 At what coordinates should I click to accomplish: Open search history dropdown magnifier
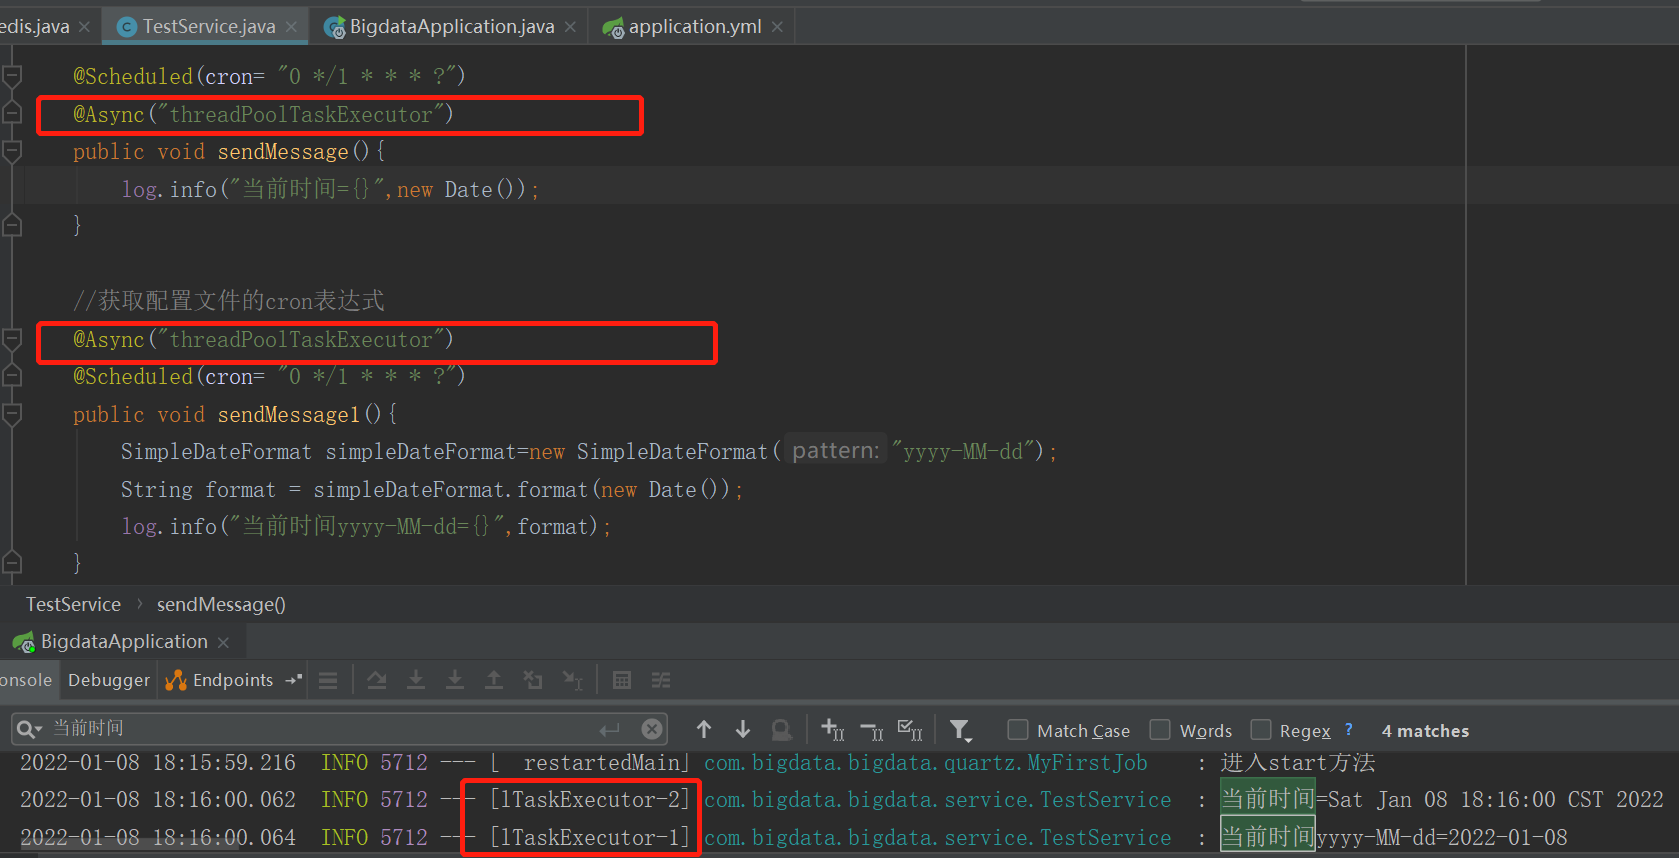tap(29, 729)
